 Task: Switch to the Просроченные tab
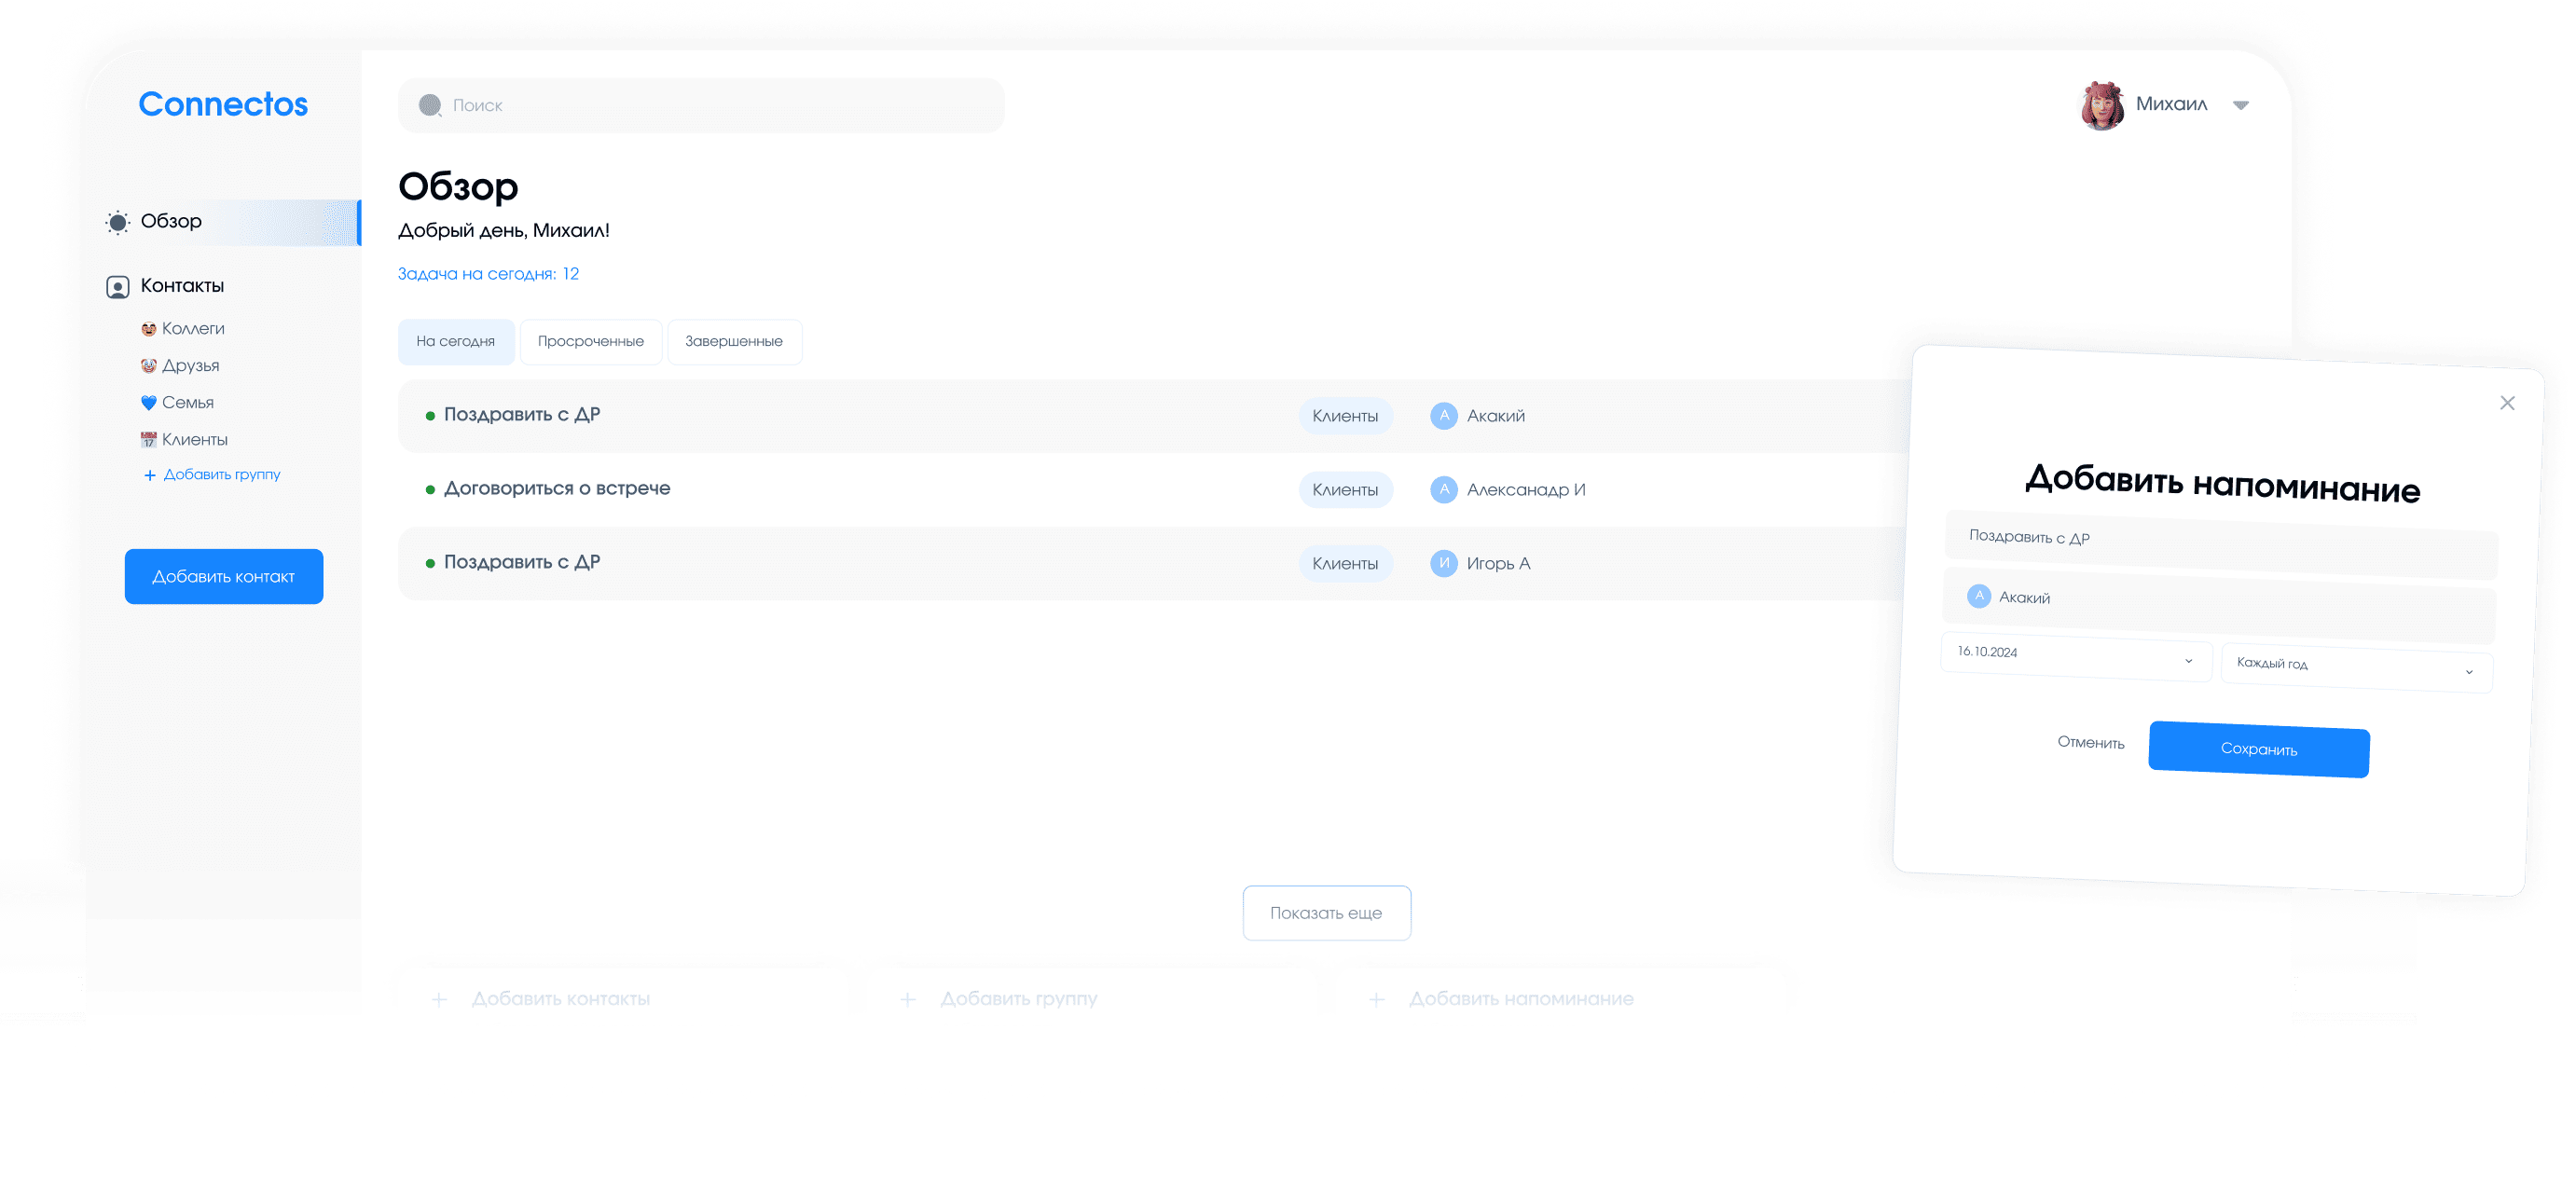tap(590, 341)
